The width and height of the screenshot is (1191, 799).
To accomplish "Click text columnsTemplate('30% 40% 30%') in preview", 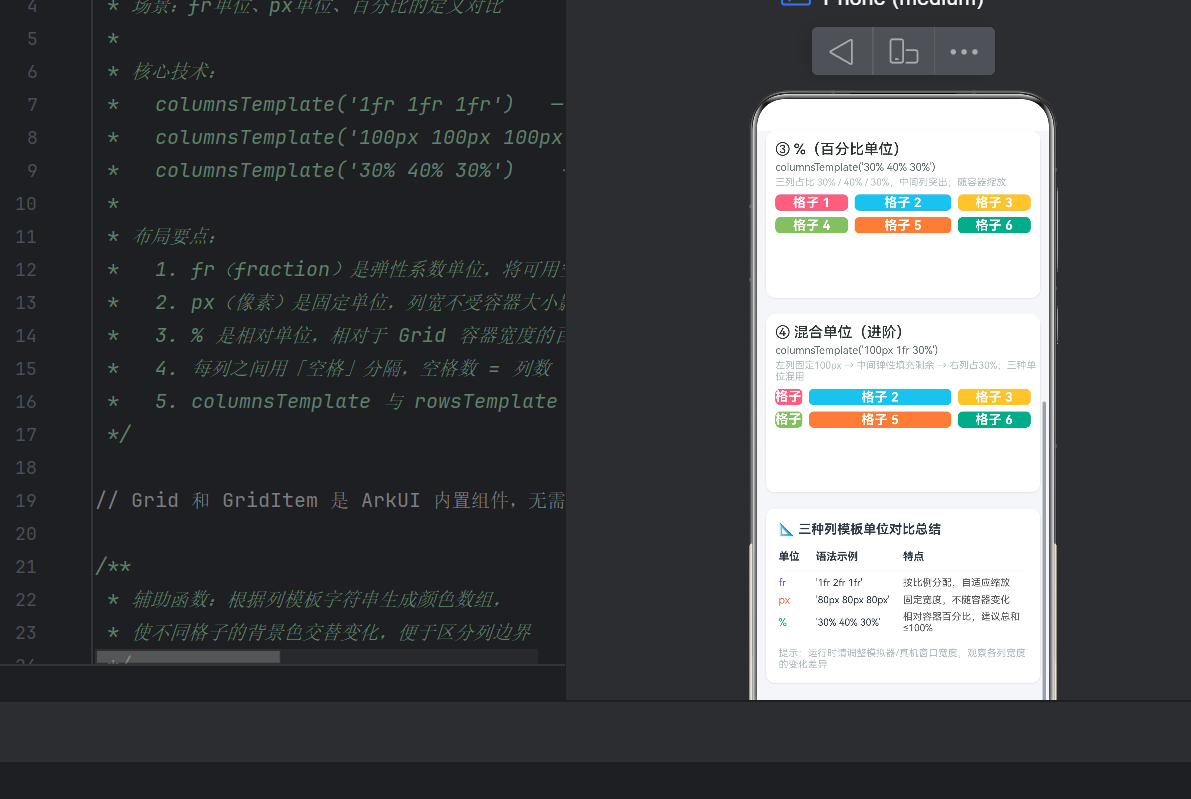I will coord(855,167).
